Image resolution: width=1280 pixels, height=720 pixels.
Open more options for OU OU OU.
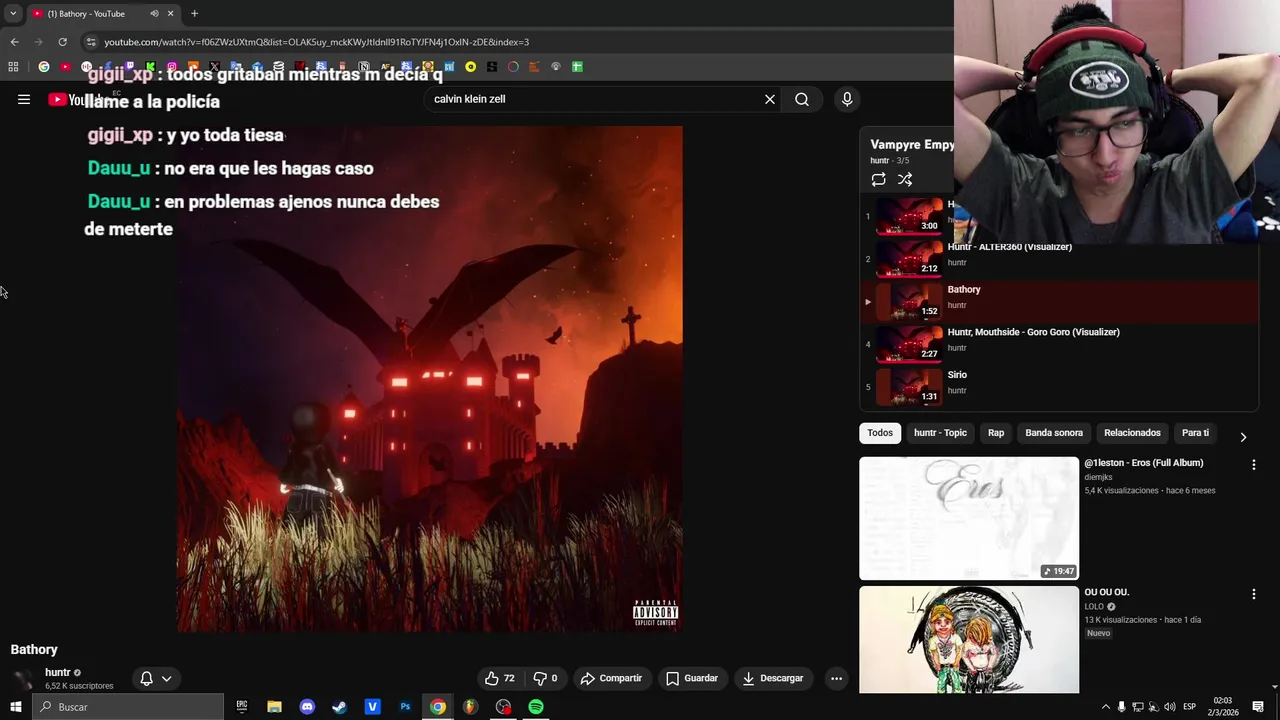pos(1253,594)
